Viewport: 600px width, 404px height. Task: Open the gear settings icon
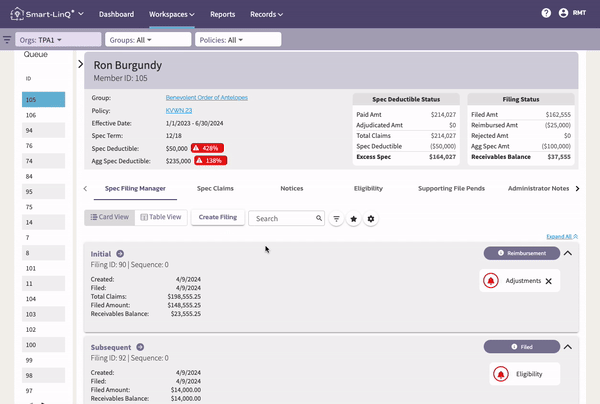371,219
